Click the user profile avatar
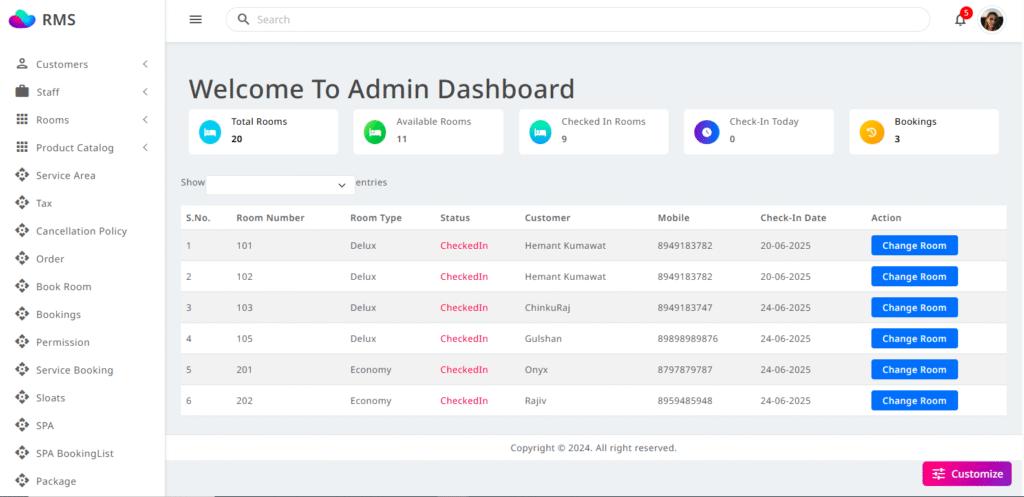 [x=991, y=20]
